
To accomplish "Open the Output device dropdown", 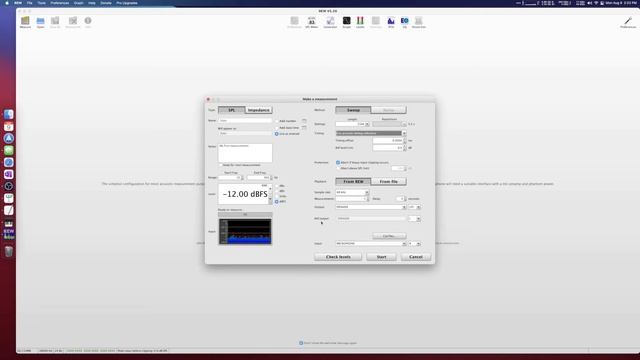I will (371, 207).
